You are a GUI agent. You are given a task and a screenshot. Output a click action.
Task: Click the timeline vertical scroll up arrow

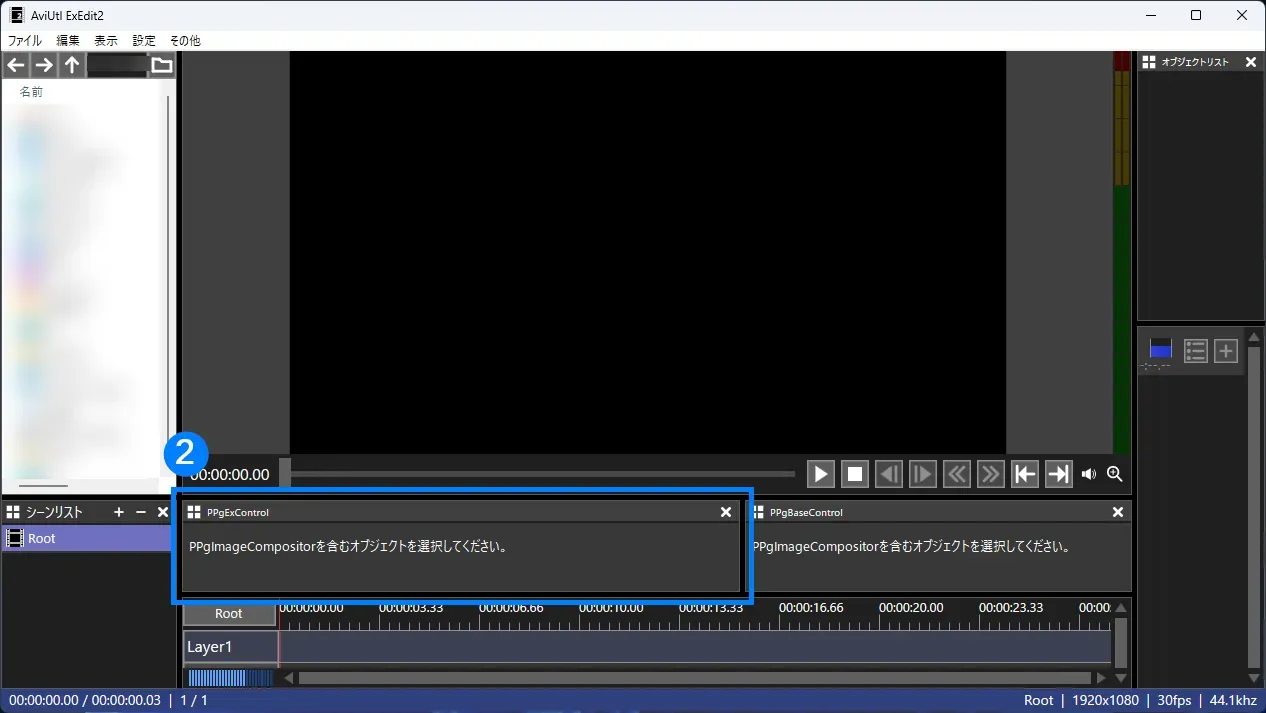pyautogui.click(x=1121, y=607)
